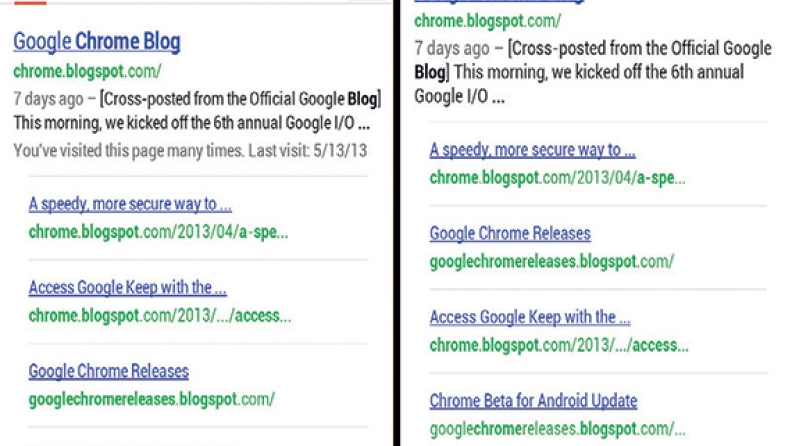
Task: Open Google Chrome Releases link in right panel
Action: pos(510,233)
